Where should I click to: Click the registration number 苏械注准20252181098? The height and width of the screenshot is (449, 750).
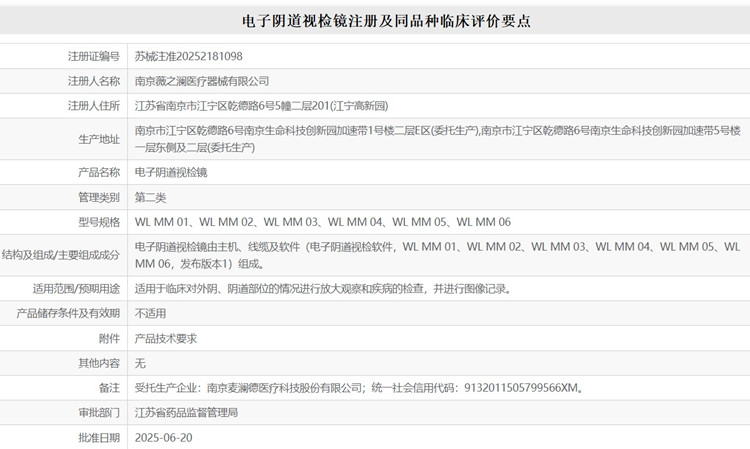click(x=188, y=57)
